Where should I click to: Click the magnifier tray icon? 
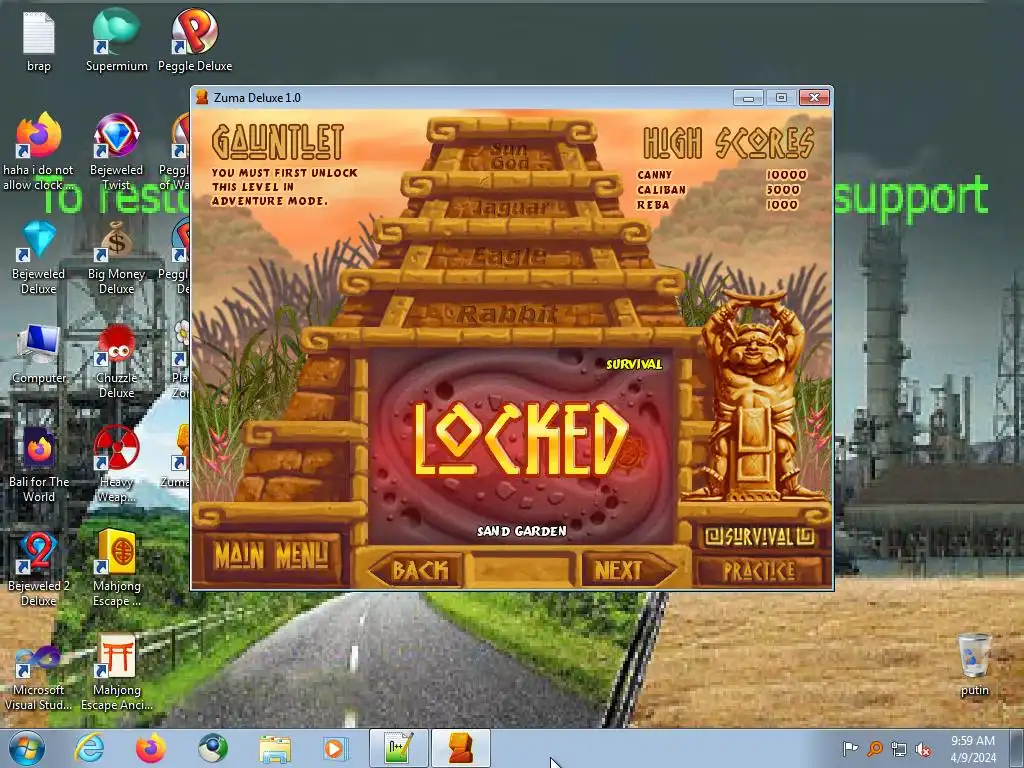(874, 748)
